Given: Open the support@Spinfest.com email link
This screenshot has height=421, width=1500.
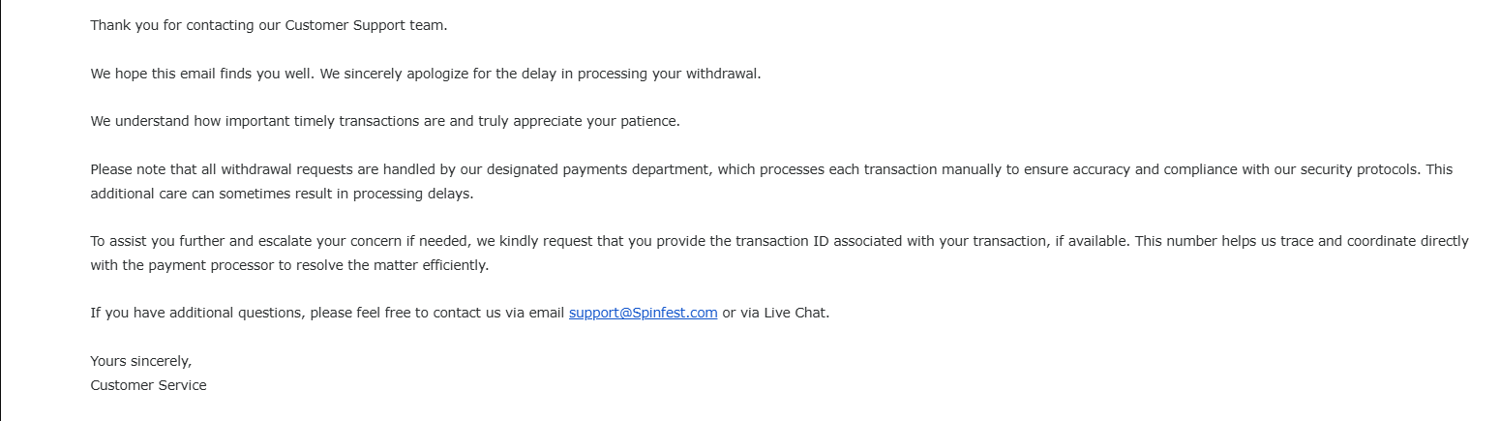Looking at the screenshot, I should click(643, 312).
